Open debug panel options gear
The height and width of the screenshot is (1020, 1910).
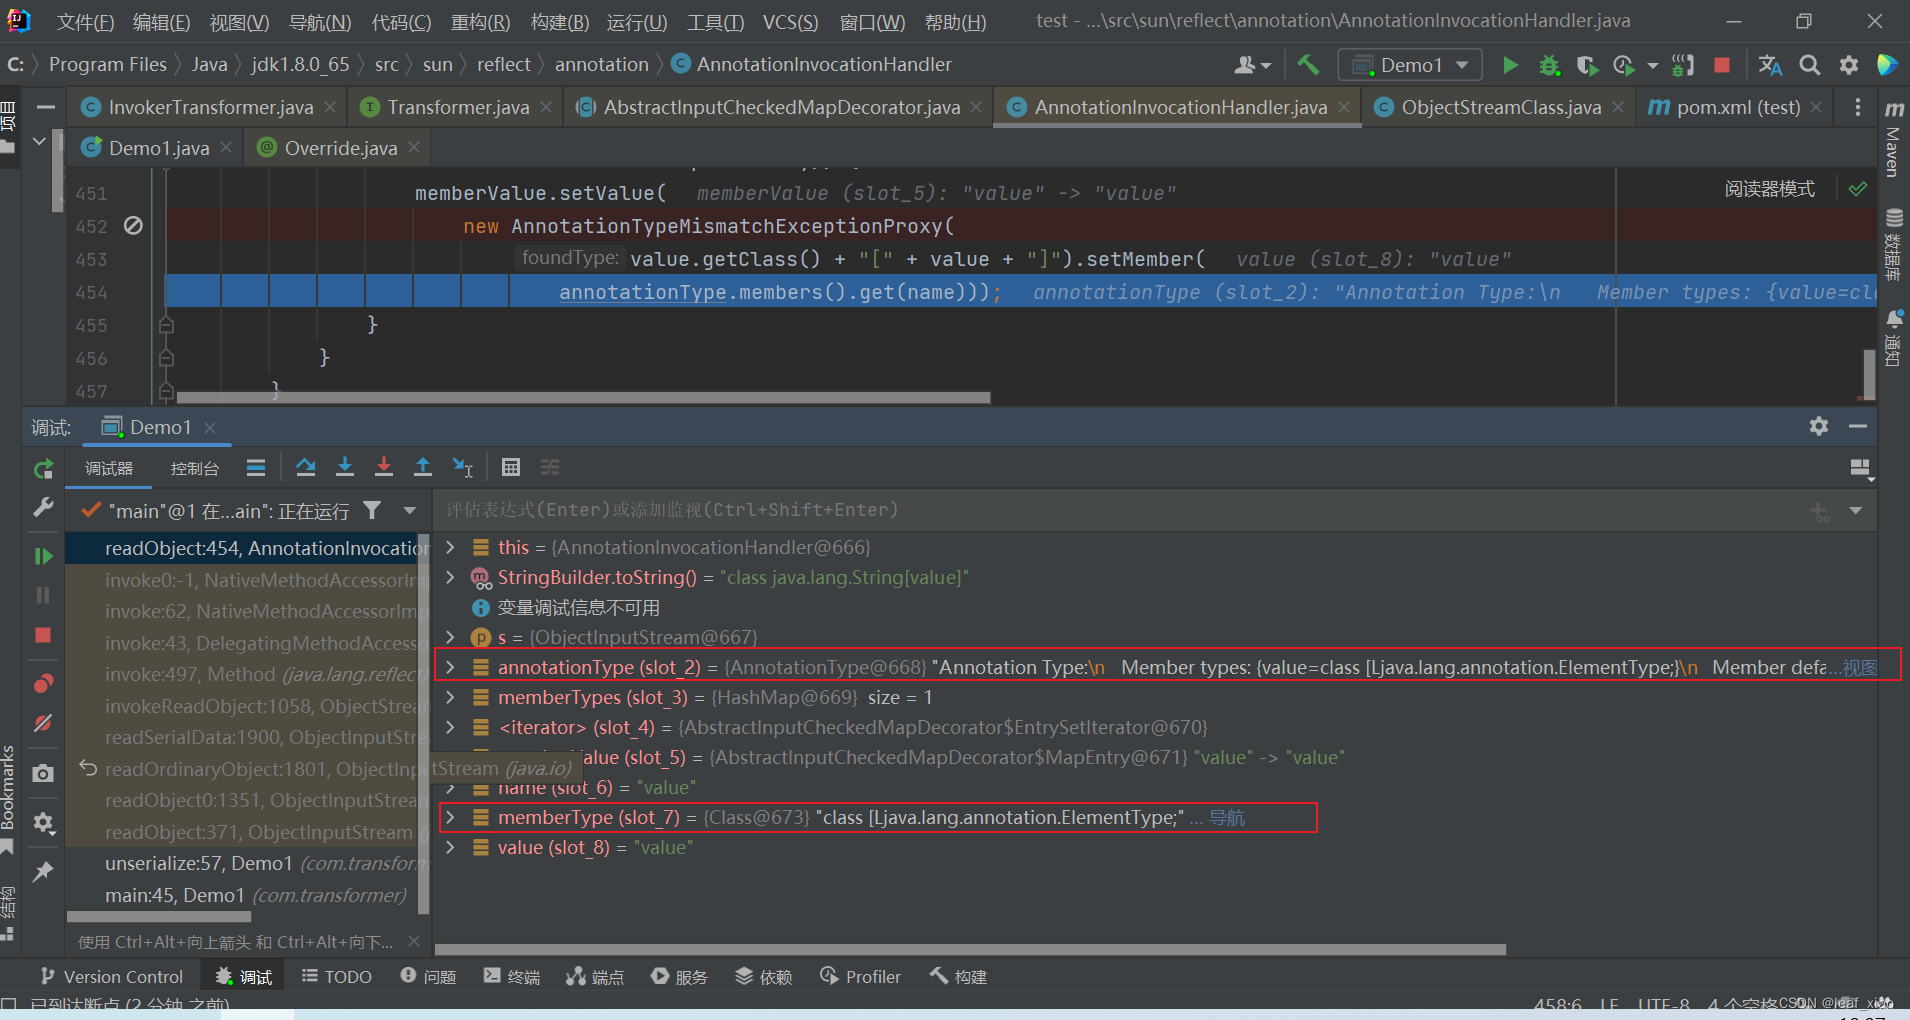1819,427
